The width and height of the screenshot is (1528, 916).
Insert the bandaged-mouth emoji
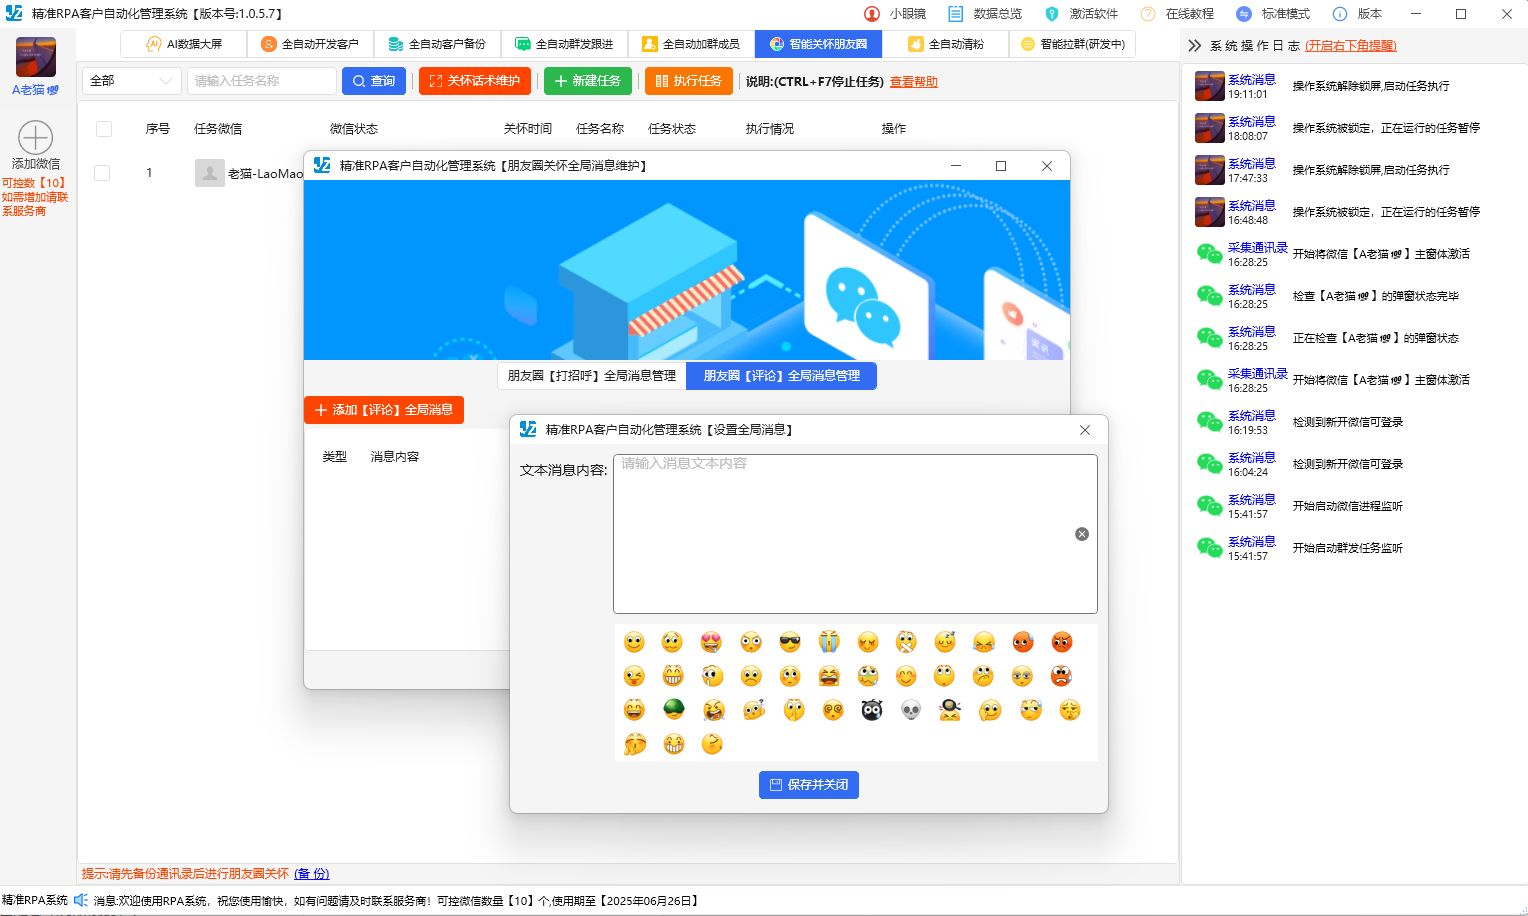pyautogui.click(x=906, y=642)
